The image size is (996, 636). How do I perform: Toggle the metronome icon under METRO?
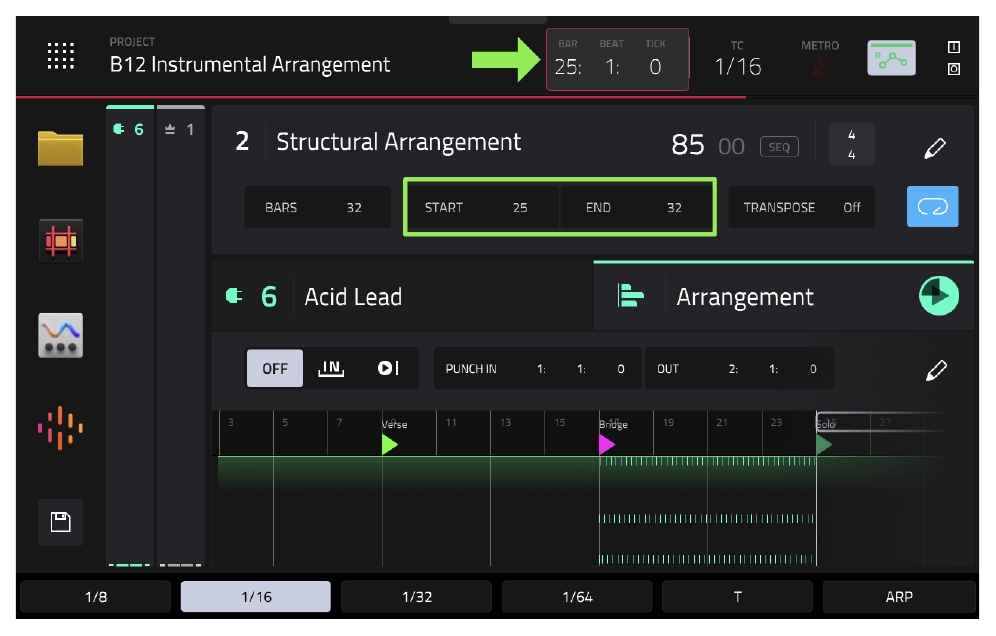tap(819, 66)
